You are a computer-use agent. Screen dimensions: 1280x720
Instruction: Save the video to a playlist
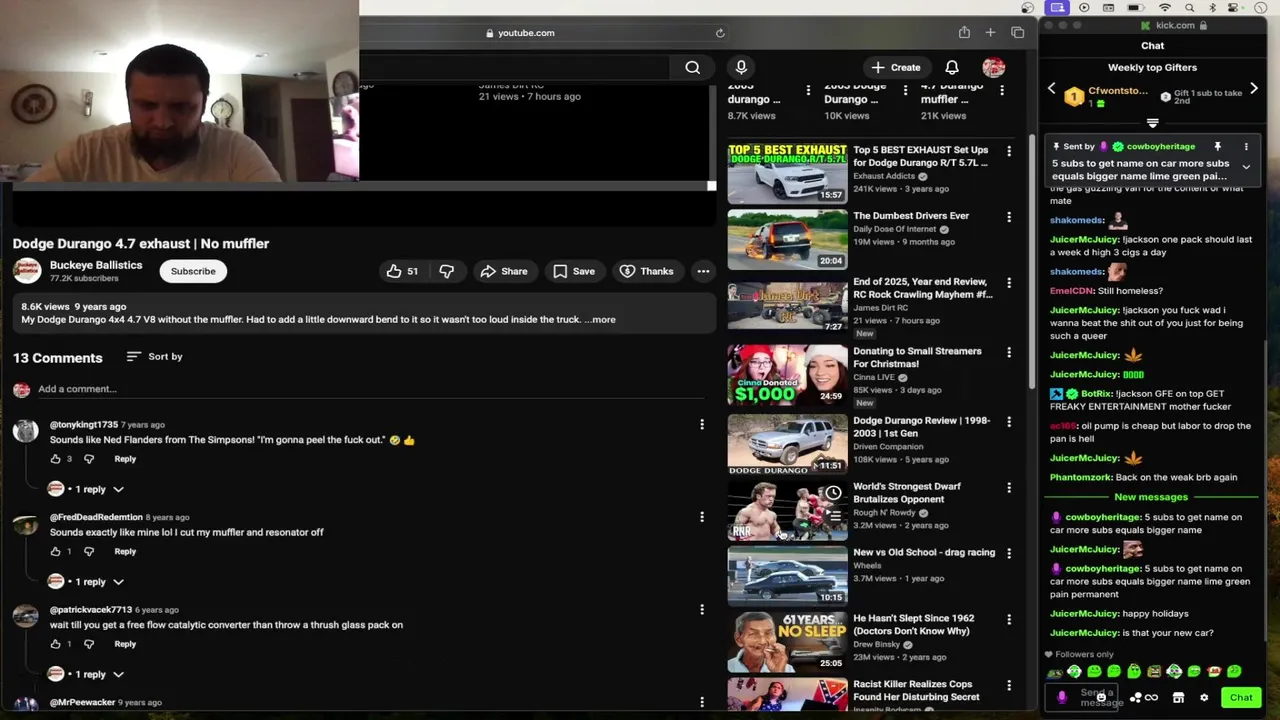574,271
